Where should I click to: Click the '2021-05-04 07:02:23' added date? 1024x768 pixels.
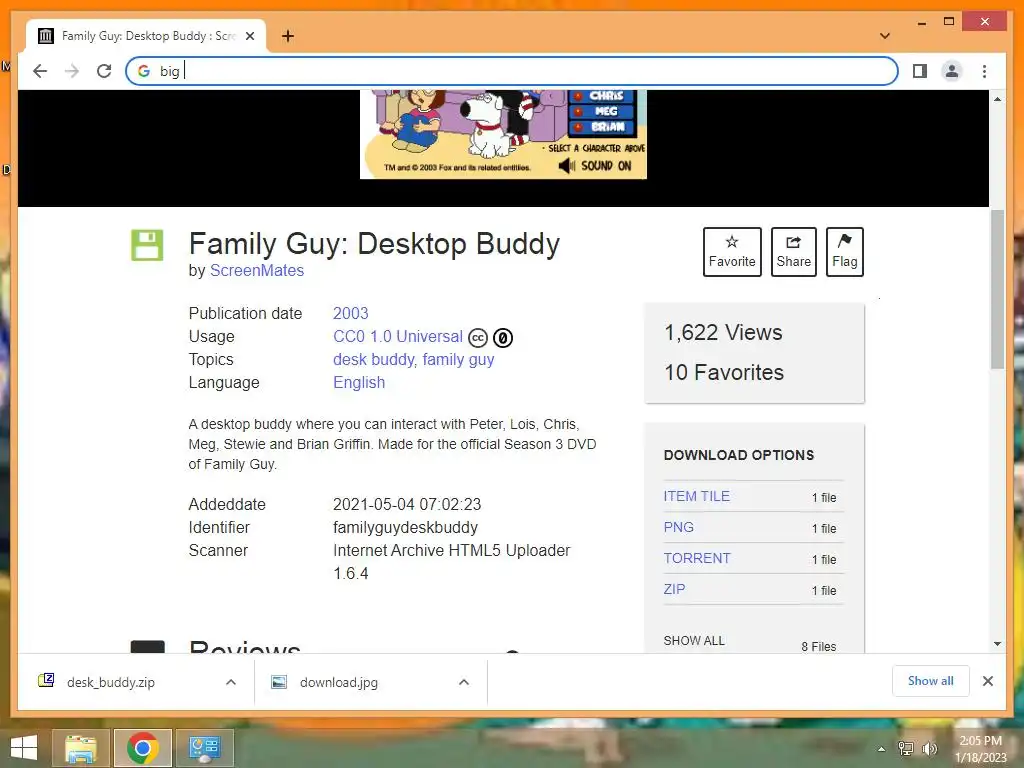pyautogui.click(x=407, y=505)
